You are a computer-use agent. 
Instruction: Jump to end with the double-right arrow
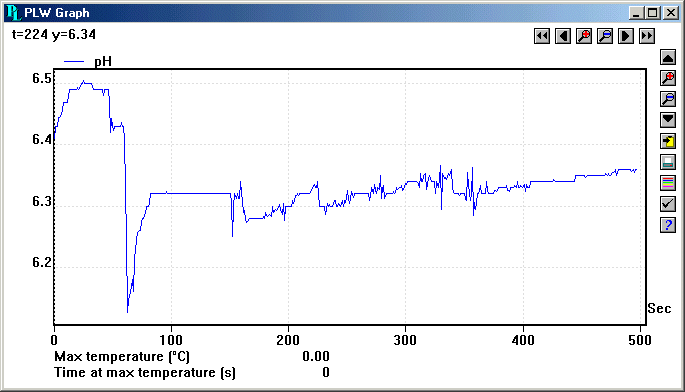647,36
